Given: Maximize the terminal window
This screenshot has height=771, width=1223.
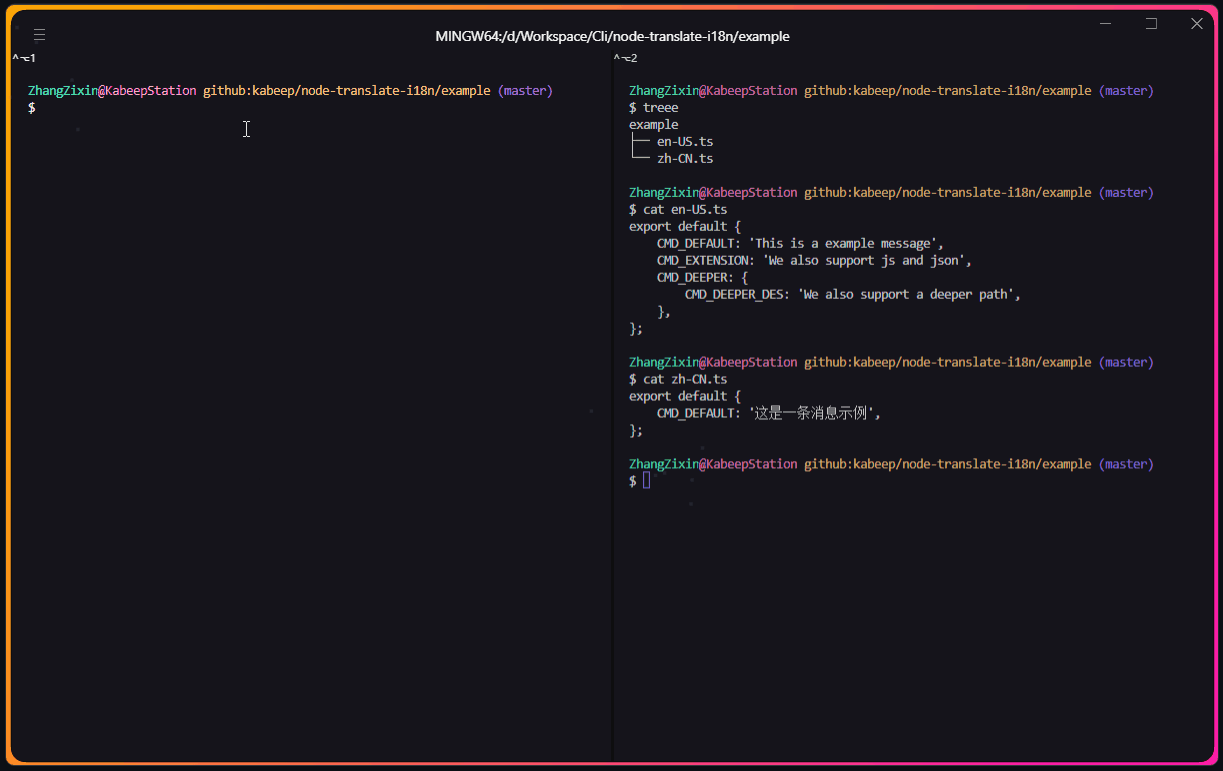Looking at the screenshot, I should click(x=1151, y=23).
